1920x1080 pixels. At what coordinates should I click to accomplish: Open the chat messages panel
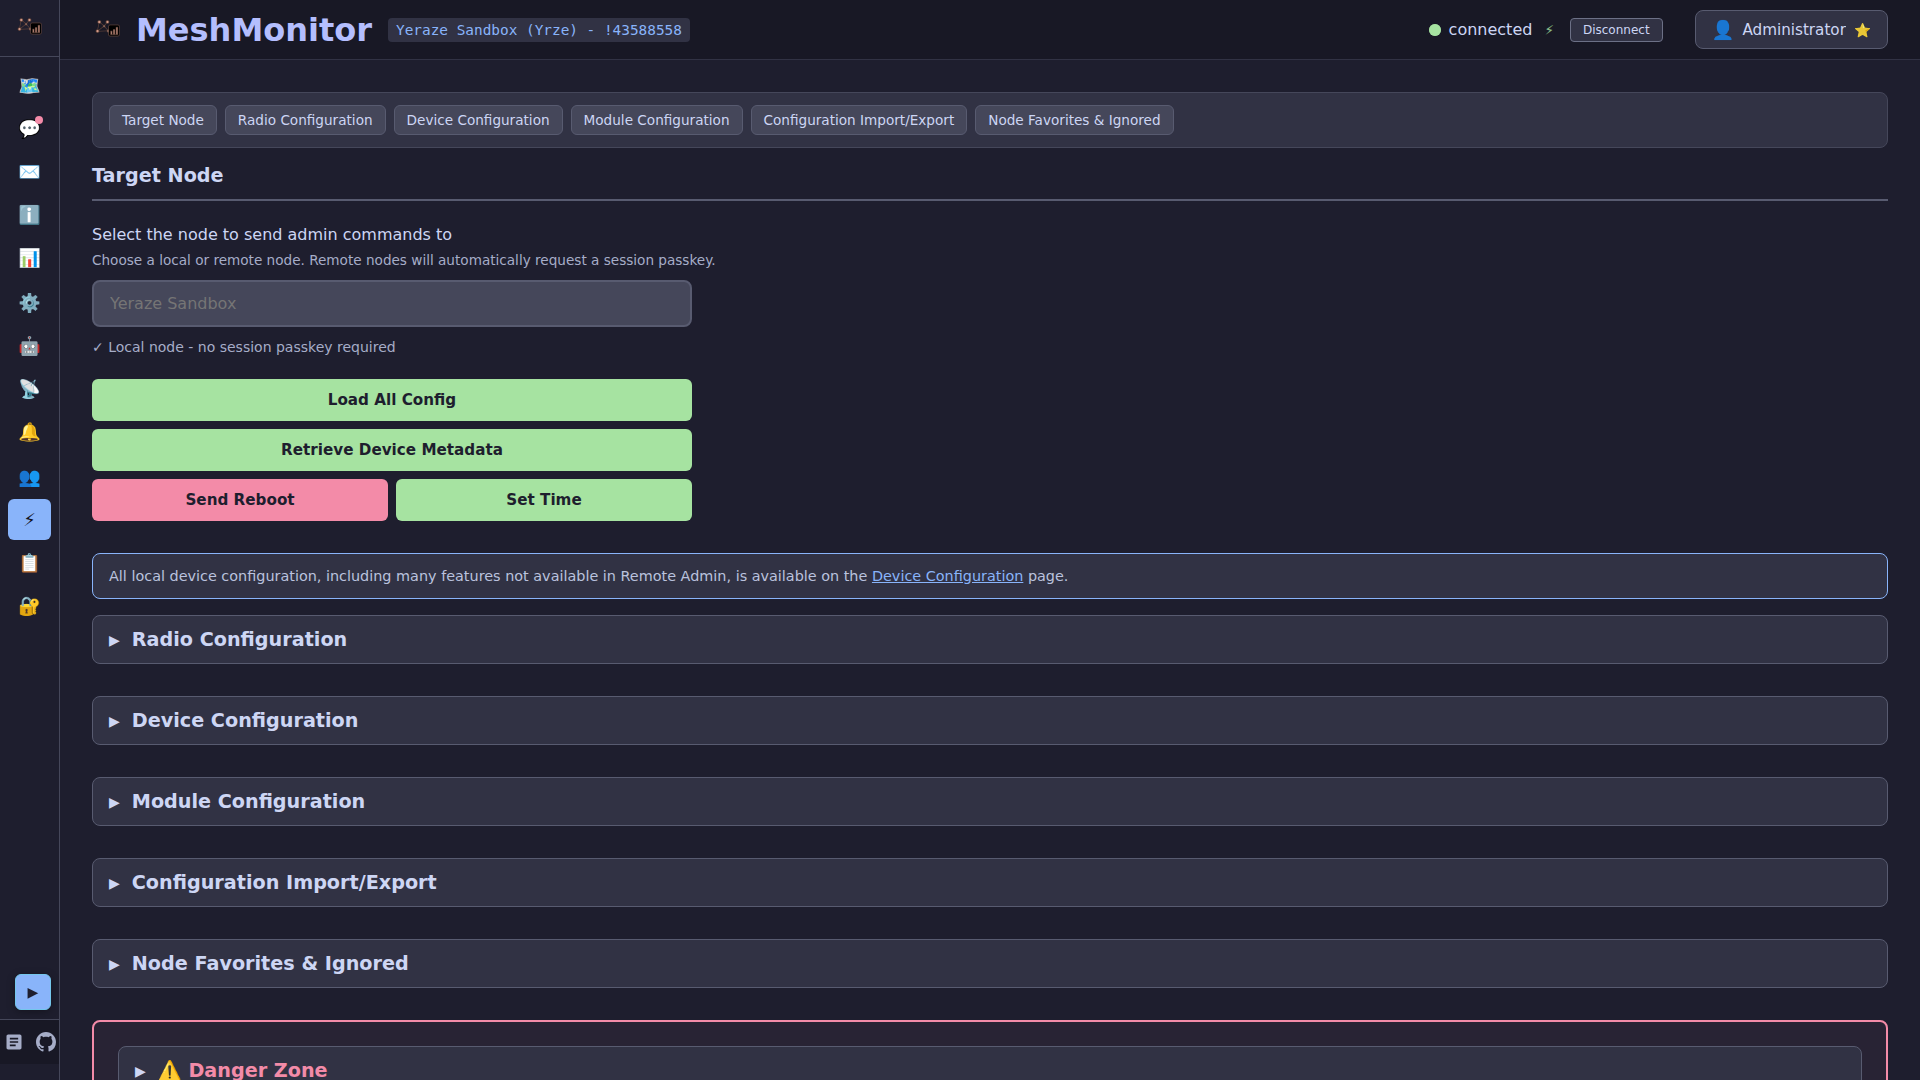29,128
